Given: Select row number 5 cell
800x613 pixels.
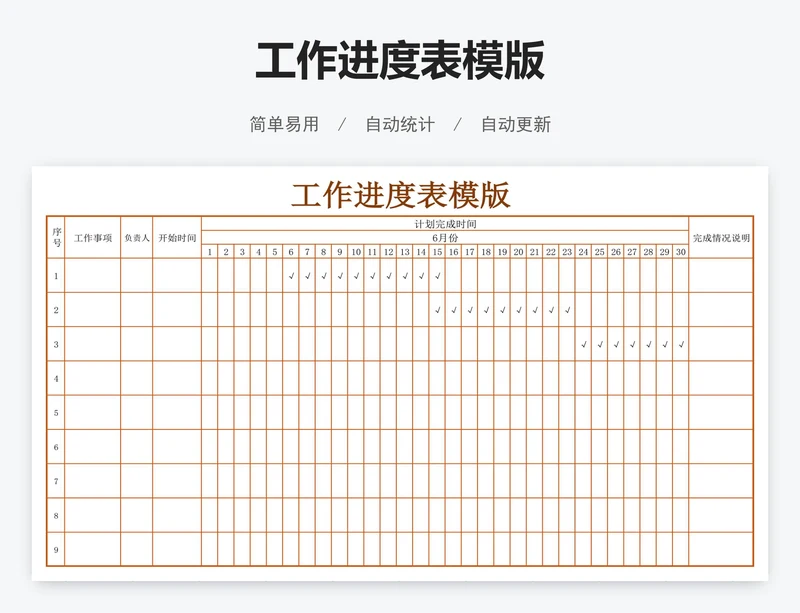Looking at the screenshot, I should point(56,412).
